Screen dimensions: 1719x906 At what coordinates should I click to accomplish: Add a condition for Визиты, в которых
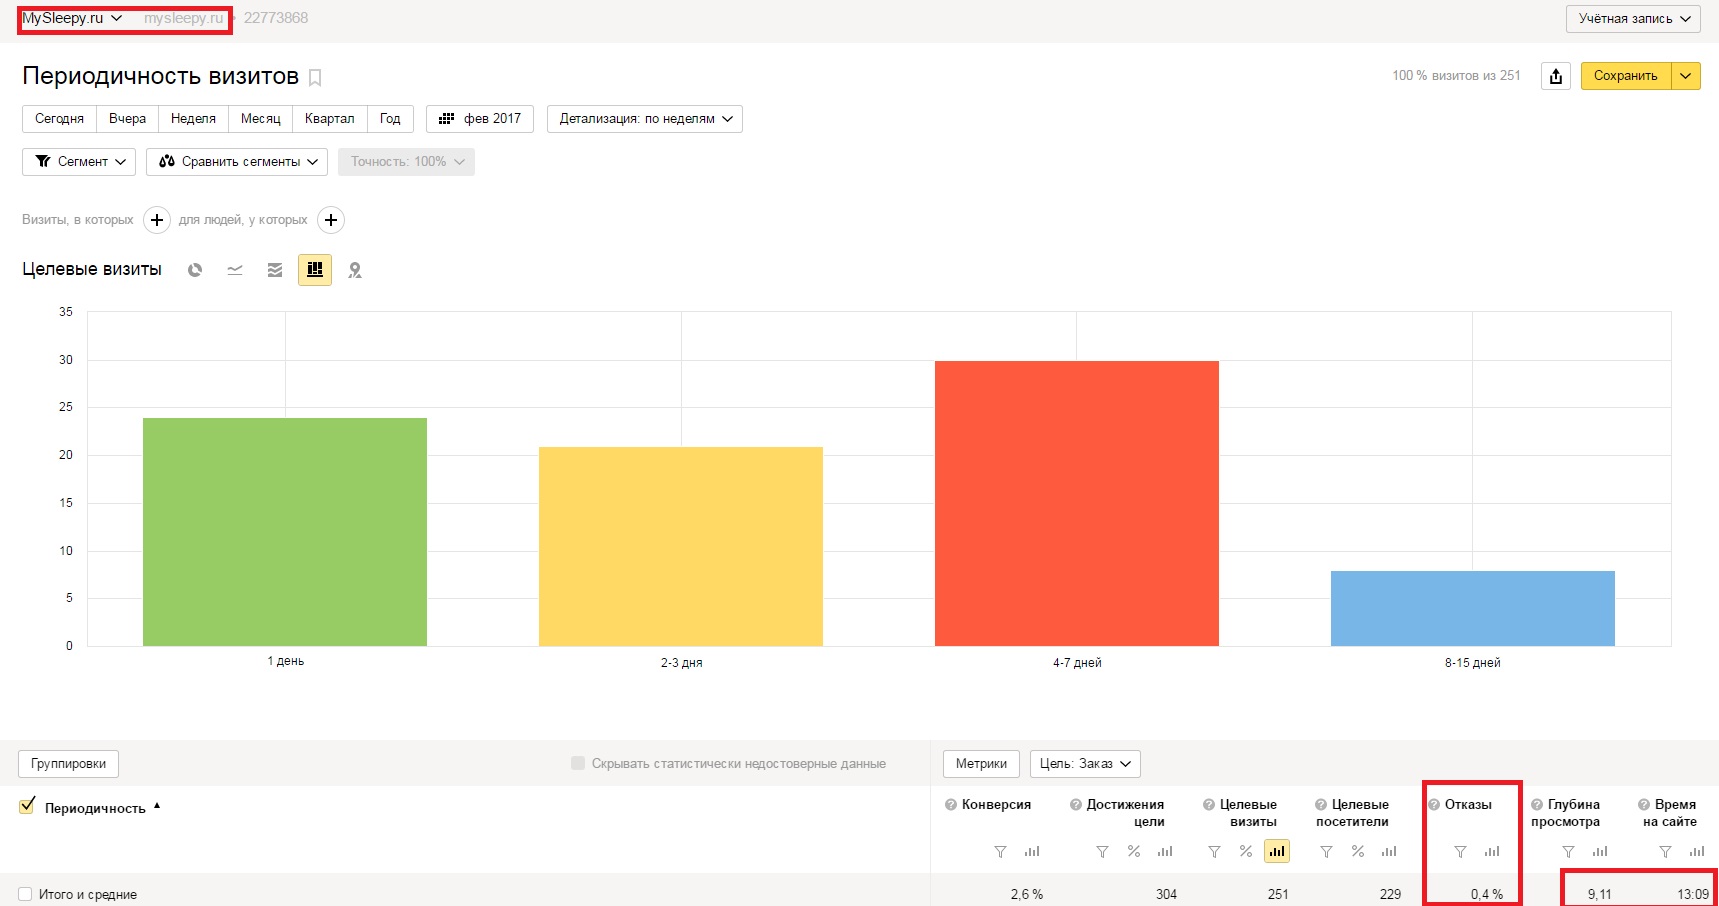(157, 220)
